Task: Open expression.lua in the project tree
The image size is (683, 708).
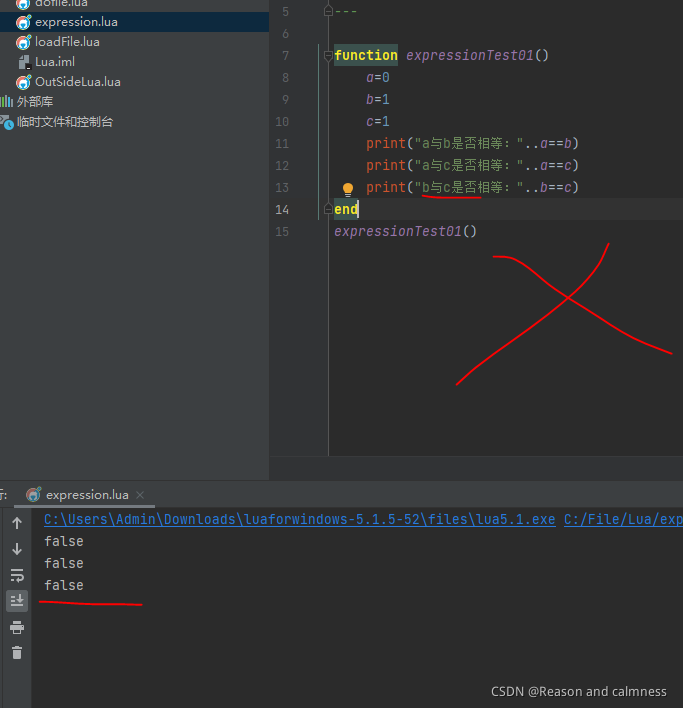Action: (x=76, y=22)
